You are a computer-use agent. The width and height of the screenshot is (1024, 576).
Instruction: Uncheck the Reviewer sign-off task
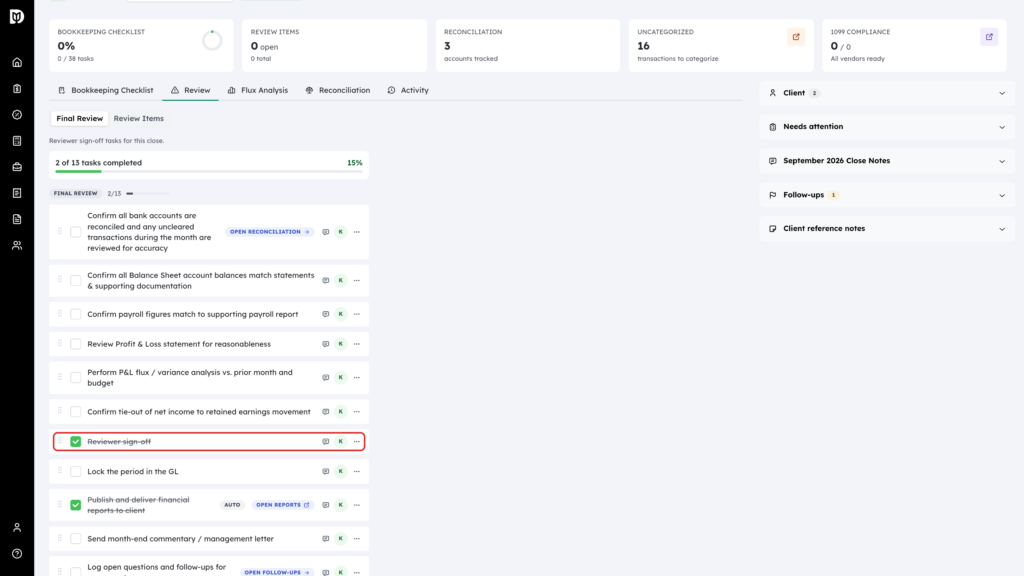click(x=76, y=441)
